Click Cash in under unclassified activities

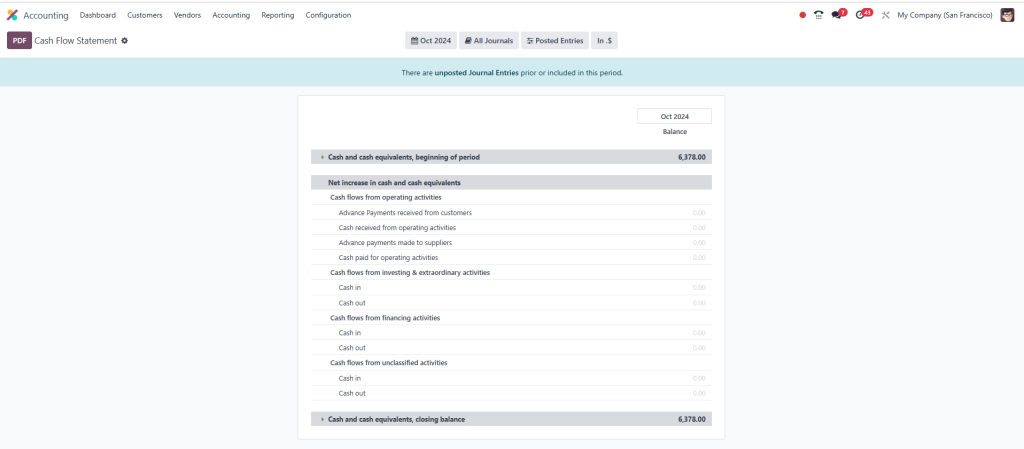coord(349,379)
